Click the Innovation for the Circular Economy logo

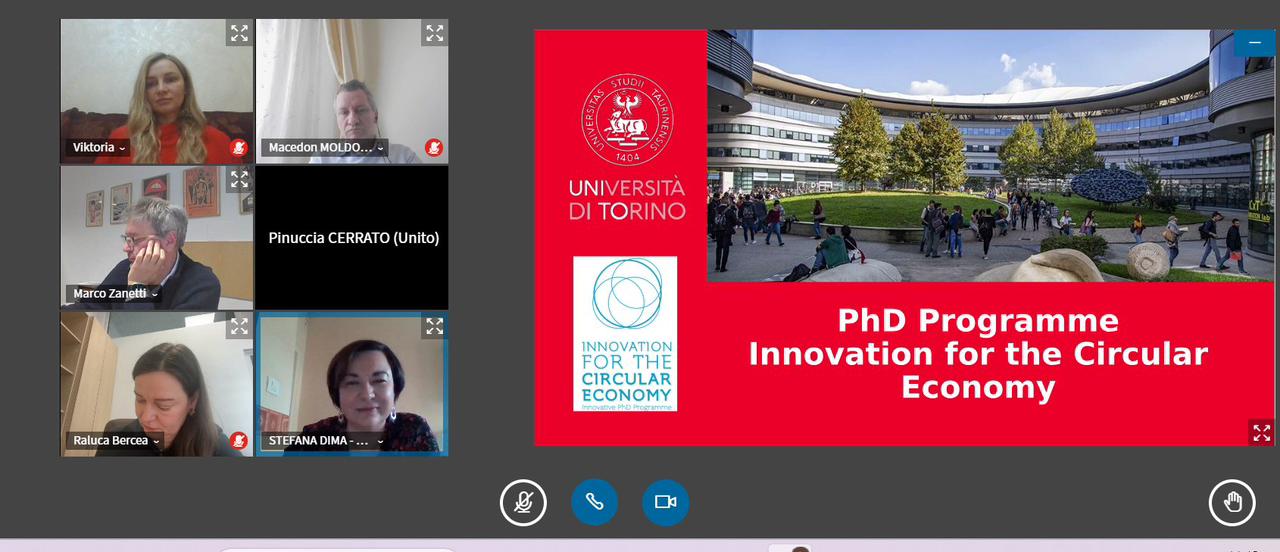tap(625, 334)
